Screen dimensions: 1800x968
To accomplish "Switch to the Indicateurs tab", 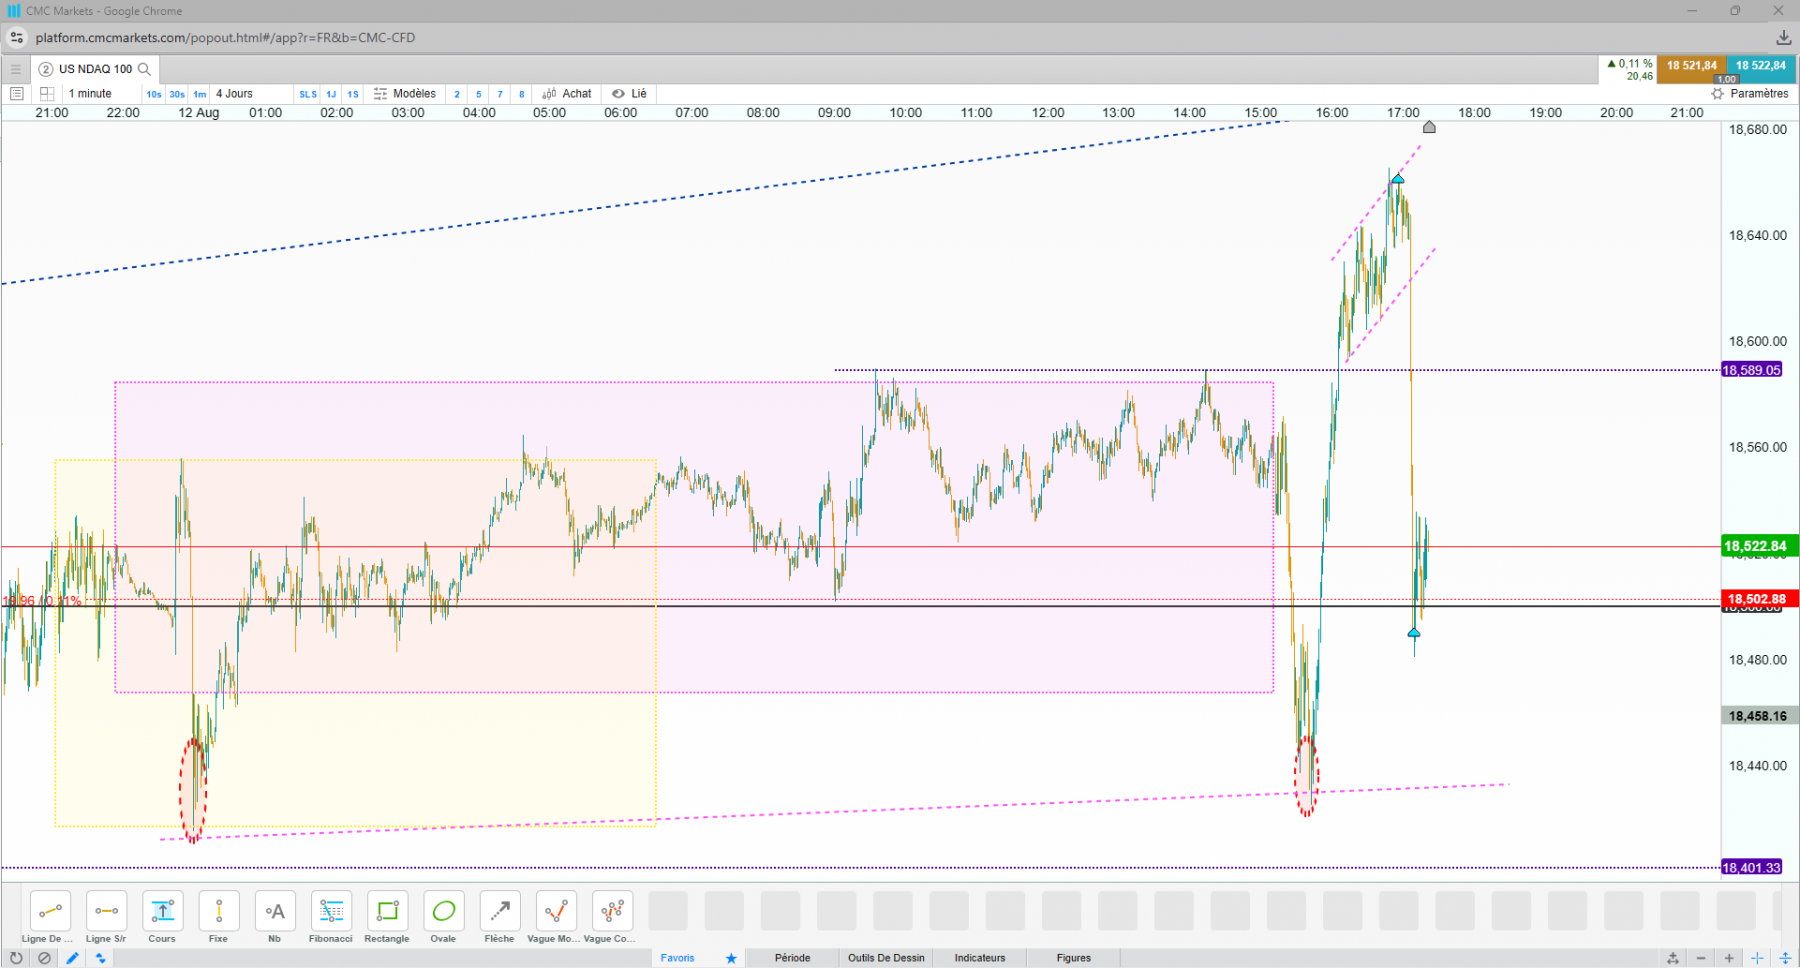I will coord(980,958).
